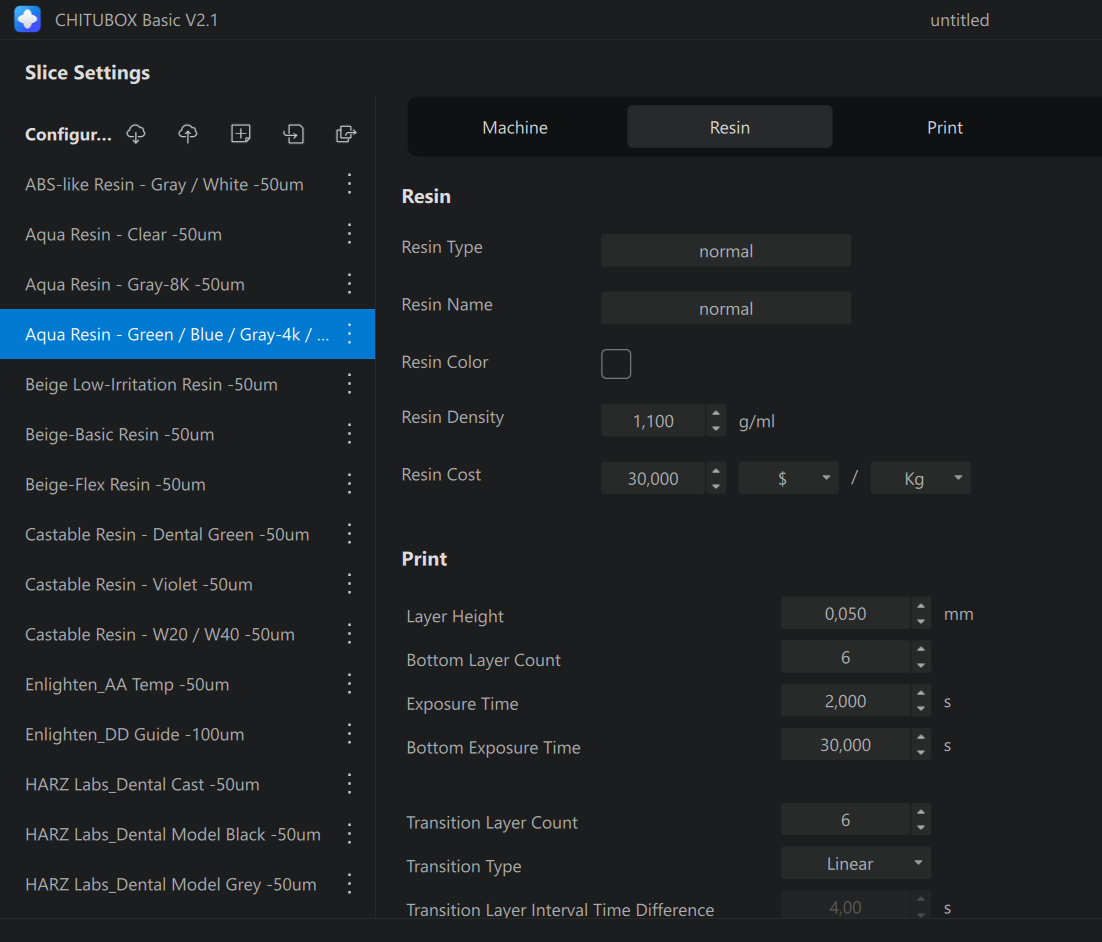The height and width of the screenshot is (942, 1102).
Task: Open options menu for Beige-Basic Resin
Action: coord(349,434)
